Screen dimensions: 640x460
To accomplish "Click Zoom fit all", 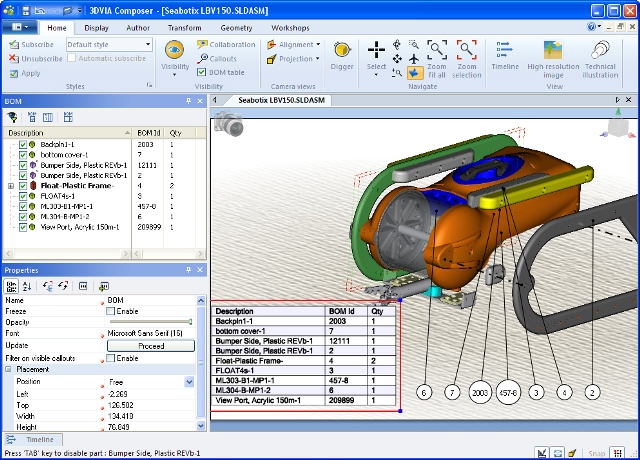I will coord(437,59).
